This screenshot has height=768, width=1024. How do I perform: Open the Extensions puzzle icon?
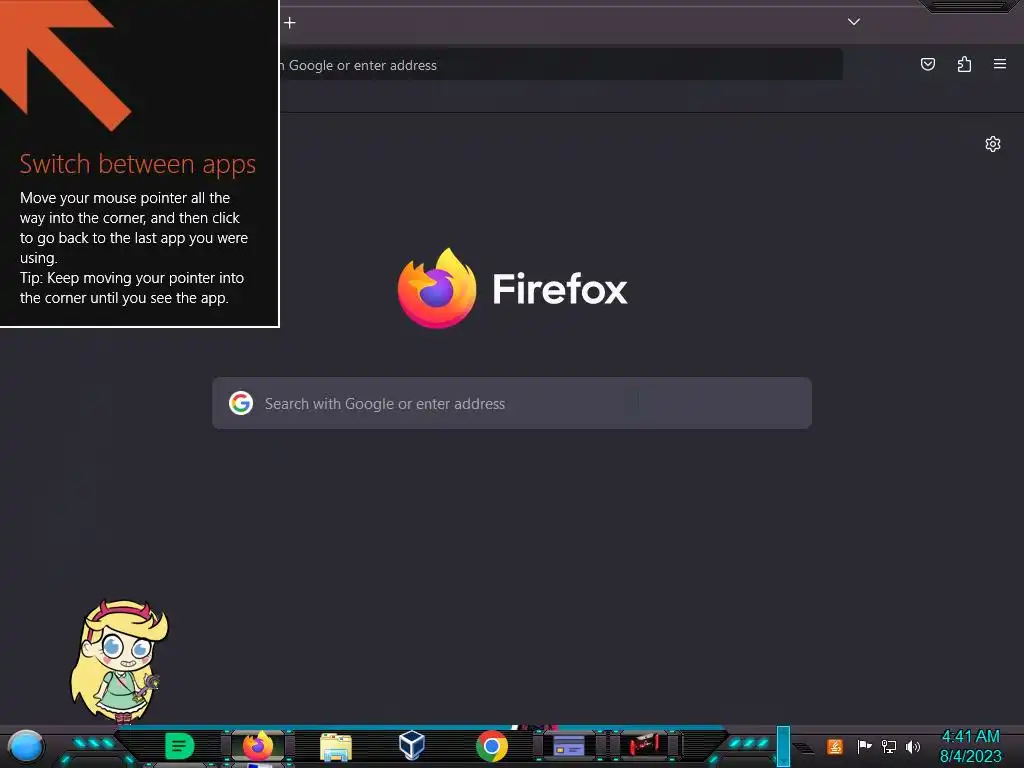point(964,64)
